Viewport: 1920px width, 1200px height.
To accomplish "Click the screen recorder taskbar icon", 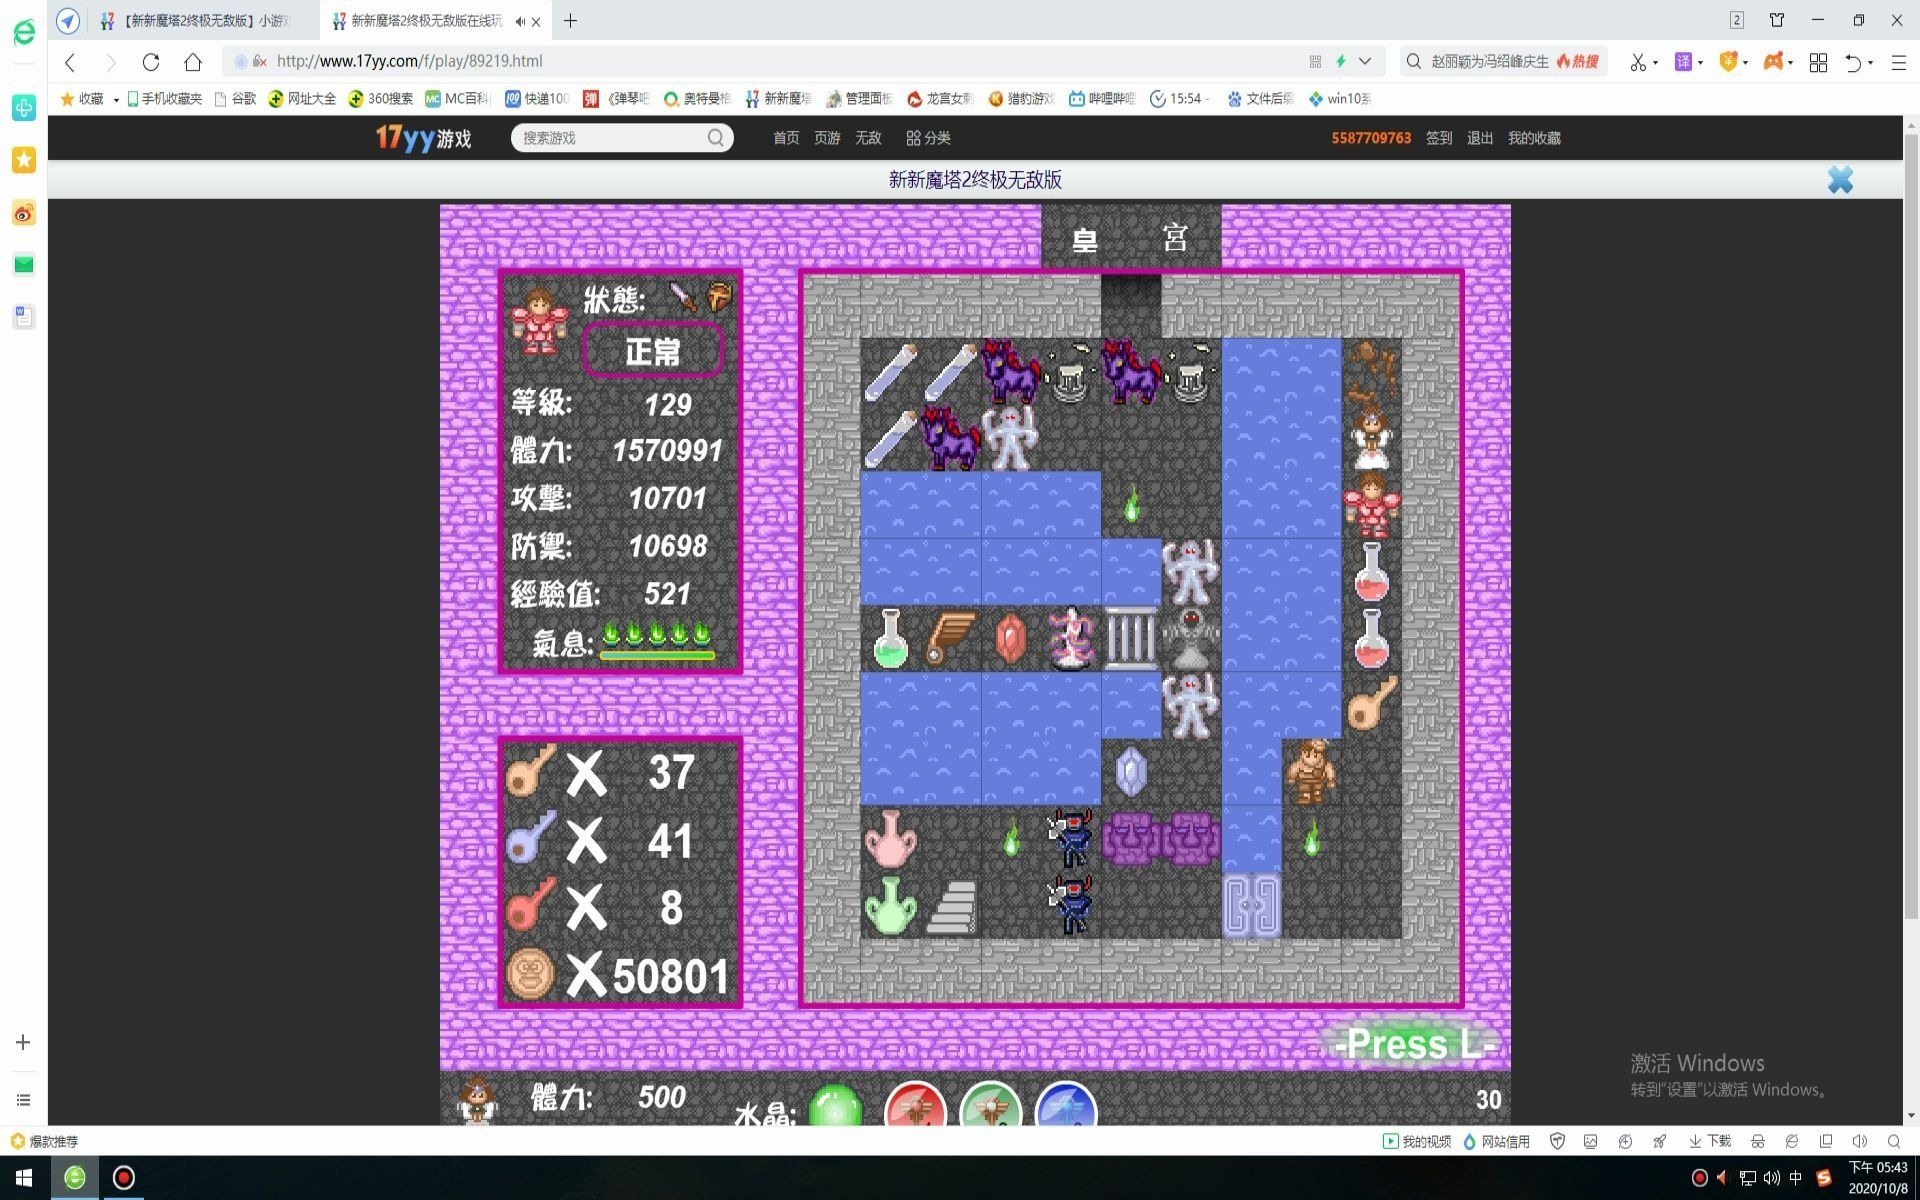I will tap(123, 1178).
